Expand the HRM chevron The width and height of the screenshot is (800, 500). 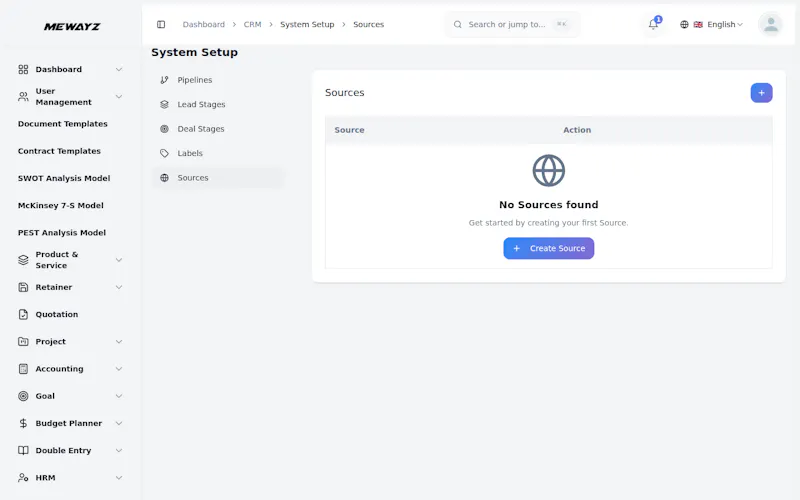pyautogui.click(x=119, y=478)
